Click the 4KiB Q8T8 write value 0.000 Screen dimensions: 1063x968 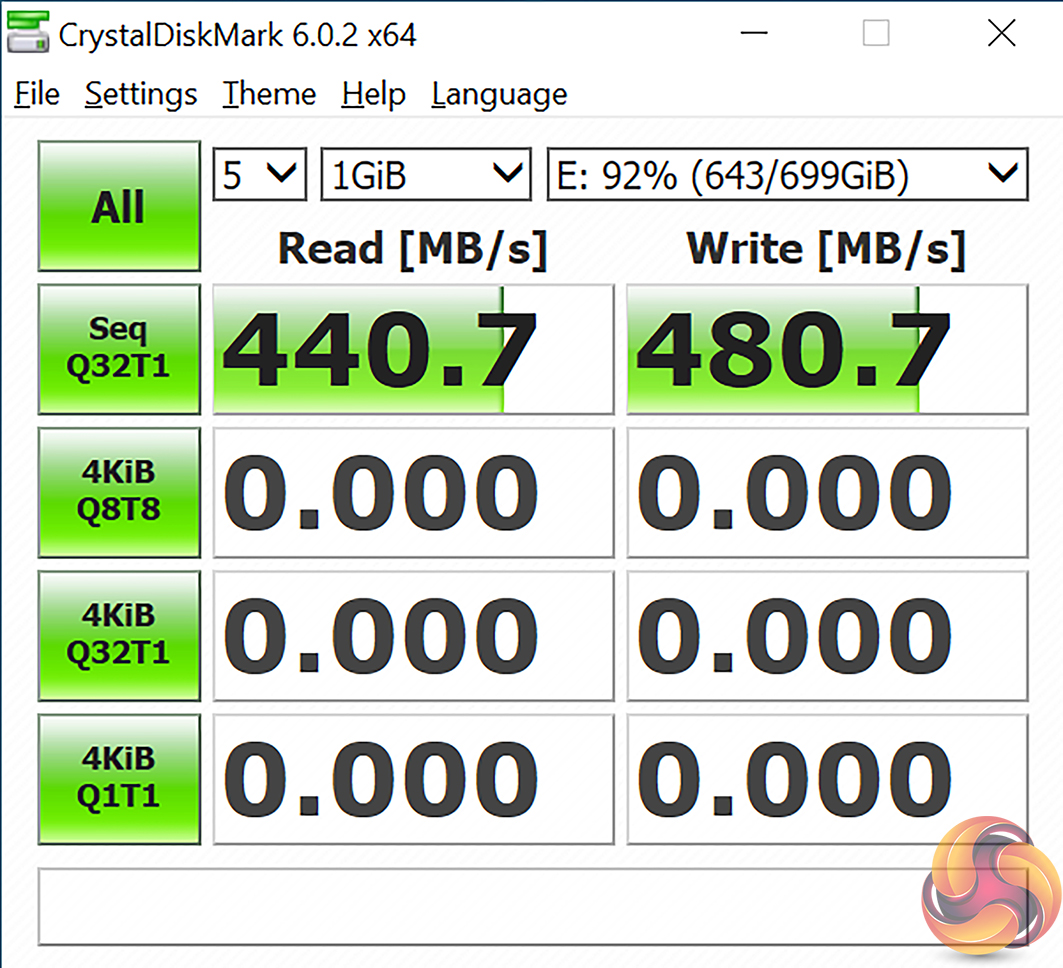point(827,493)
